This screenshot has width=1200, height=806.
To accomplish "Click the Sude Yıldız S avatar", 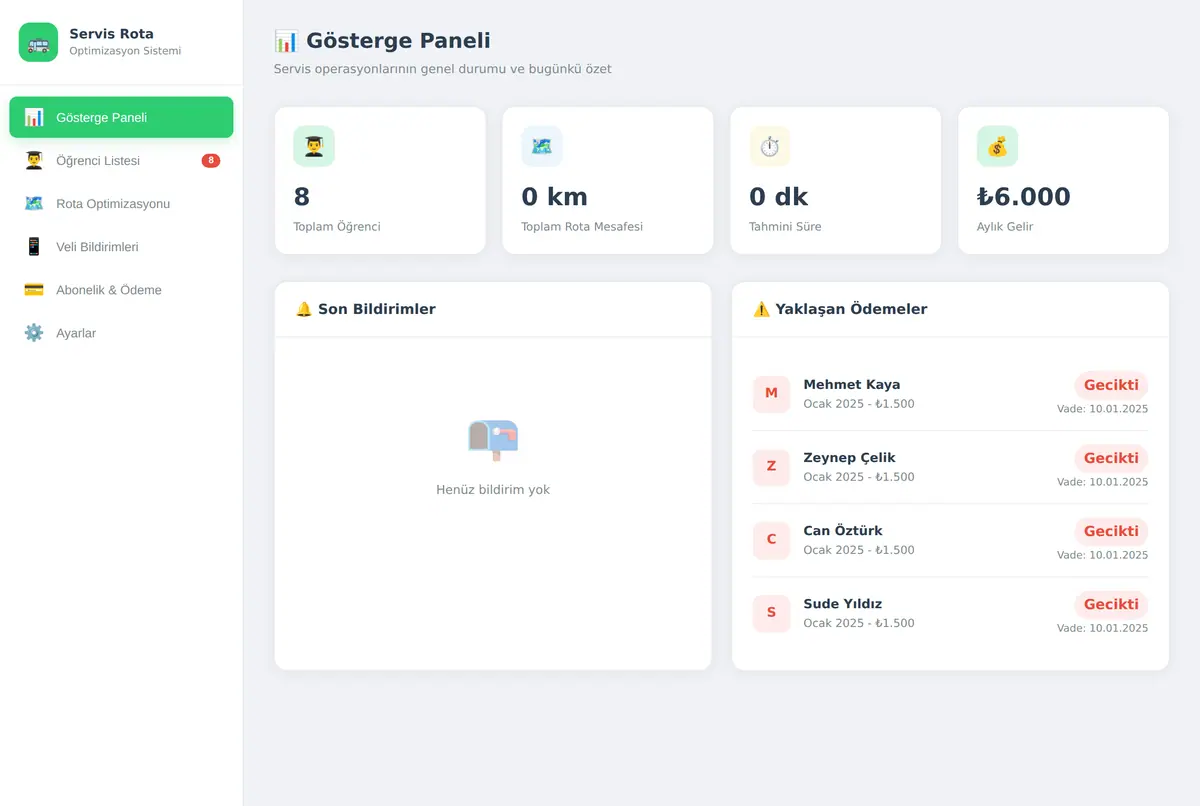I will (771, 612).
